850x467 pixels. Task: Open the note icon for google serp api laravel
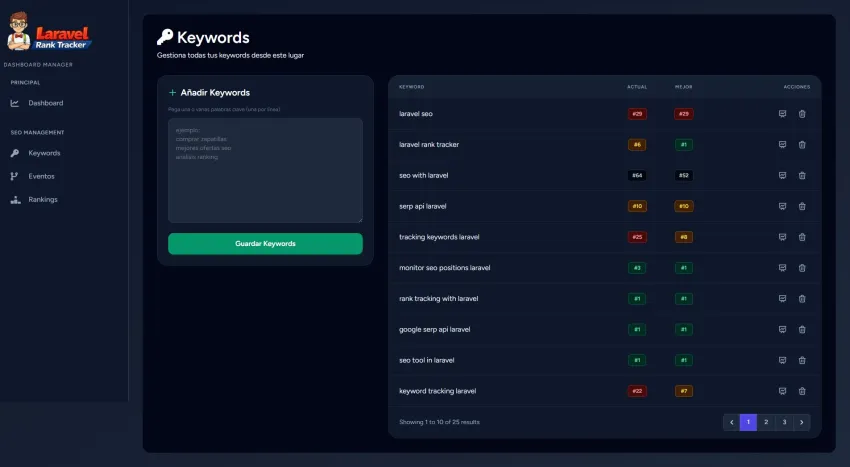coord(782,329)
